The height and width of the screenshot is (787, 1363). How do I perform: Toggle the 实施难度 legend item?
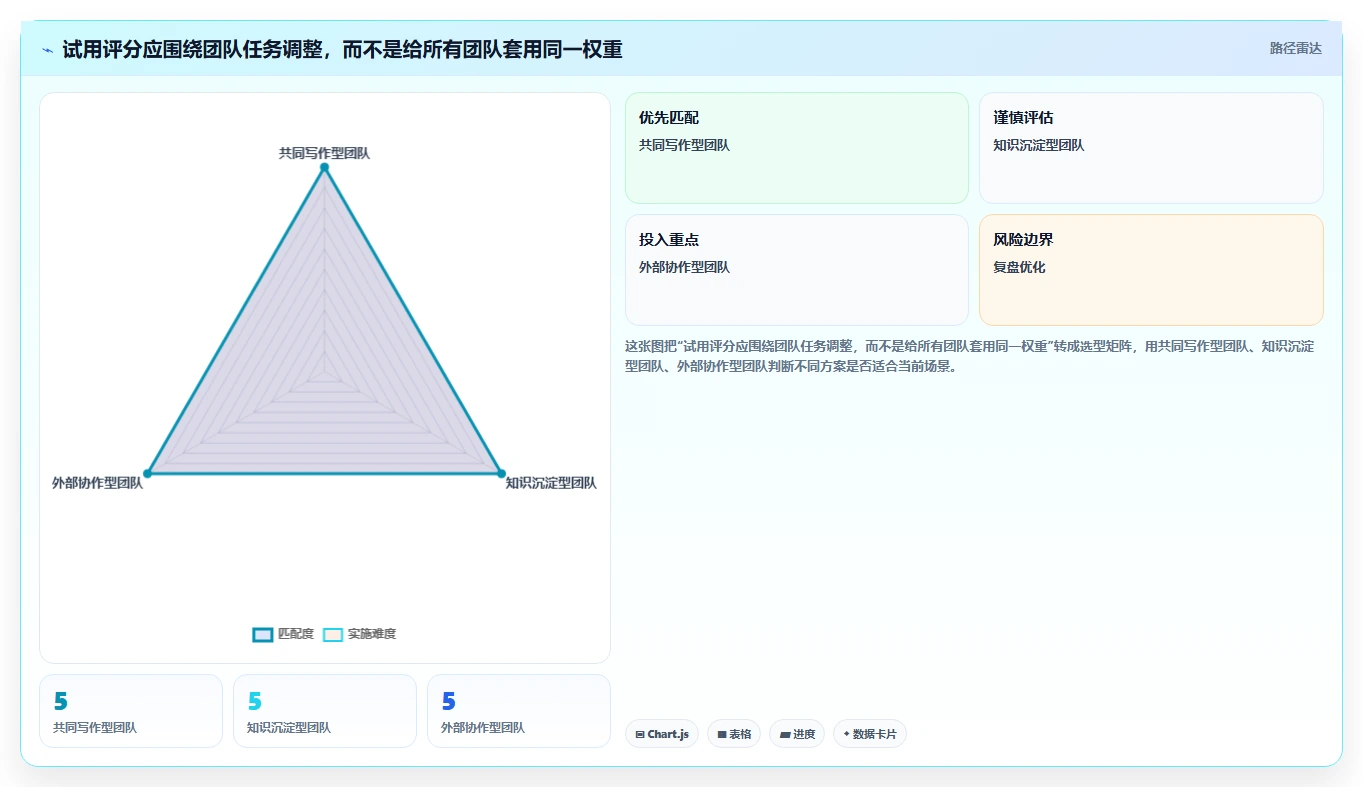pos(360,634)
